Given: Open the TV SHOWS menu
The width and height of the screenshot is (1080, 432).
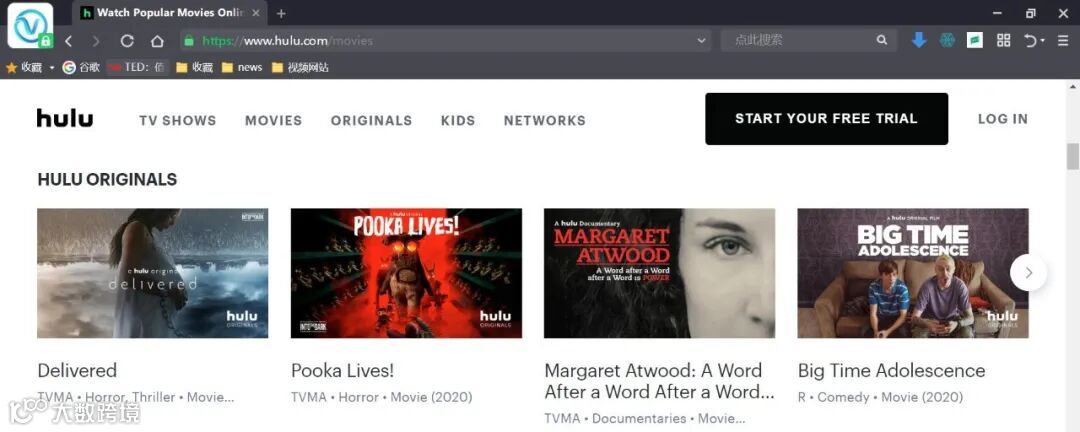Looking at the screenshot, I should [178, 121].
